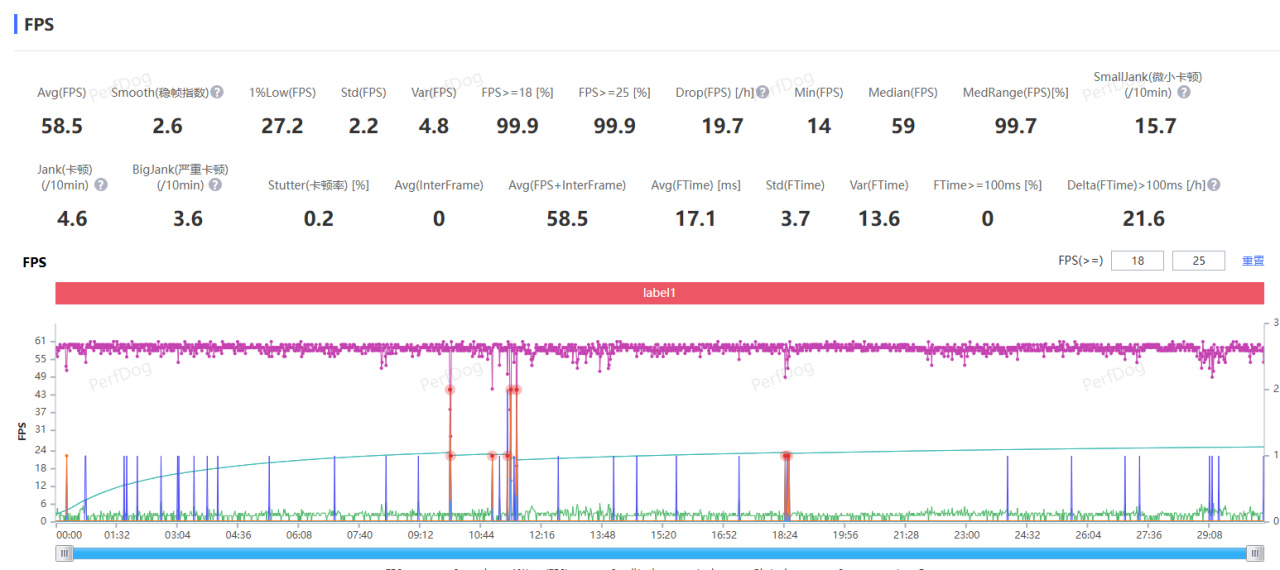Click the FPS>=25 [%] value 99.9
The width and height of the screenshot is (1280, 570).
614,126
